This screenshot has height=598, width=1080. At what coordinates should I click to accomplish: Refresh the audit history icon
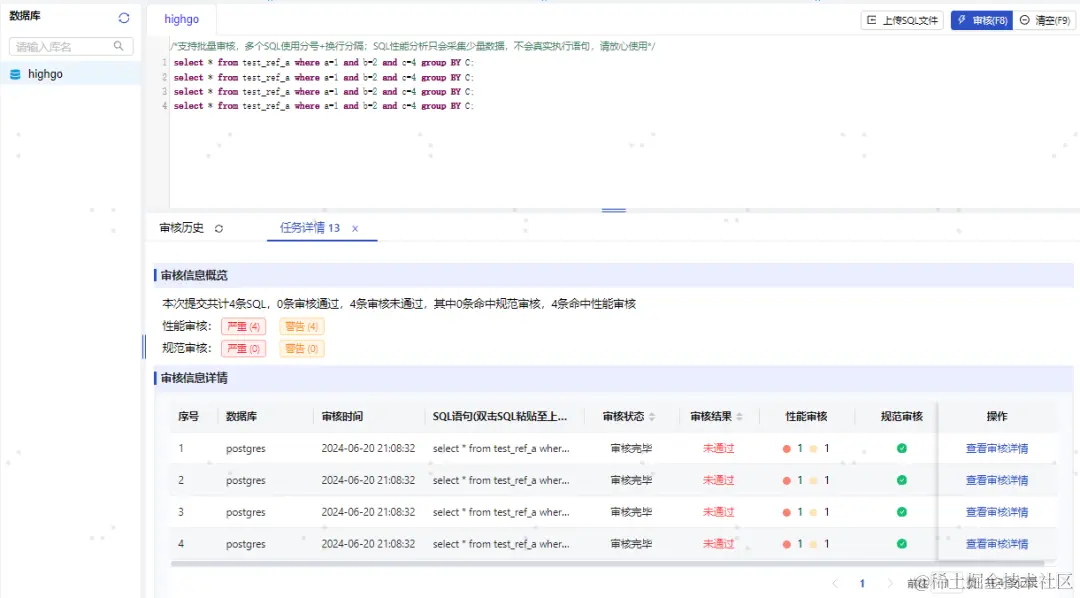(219, 229)
